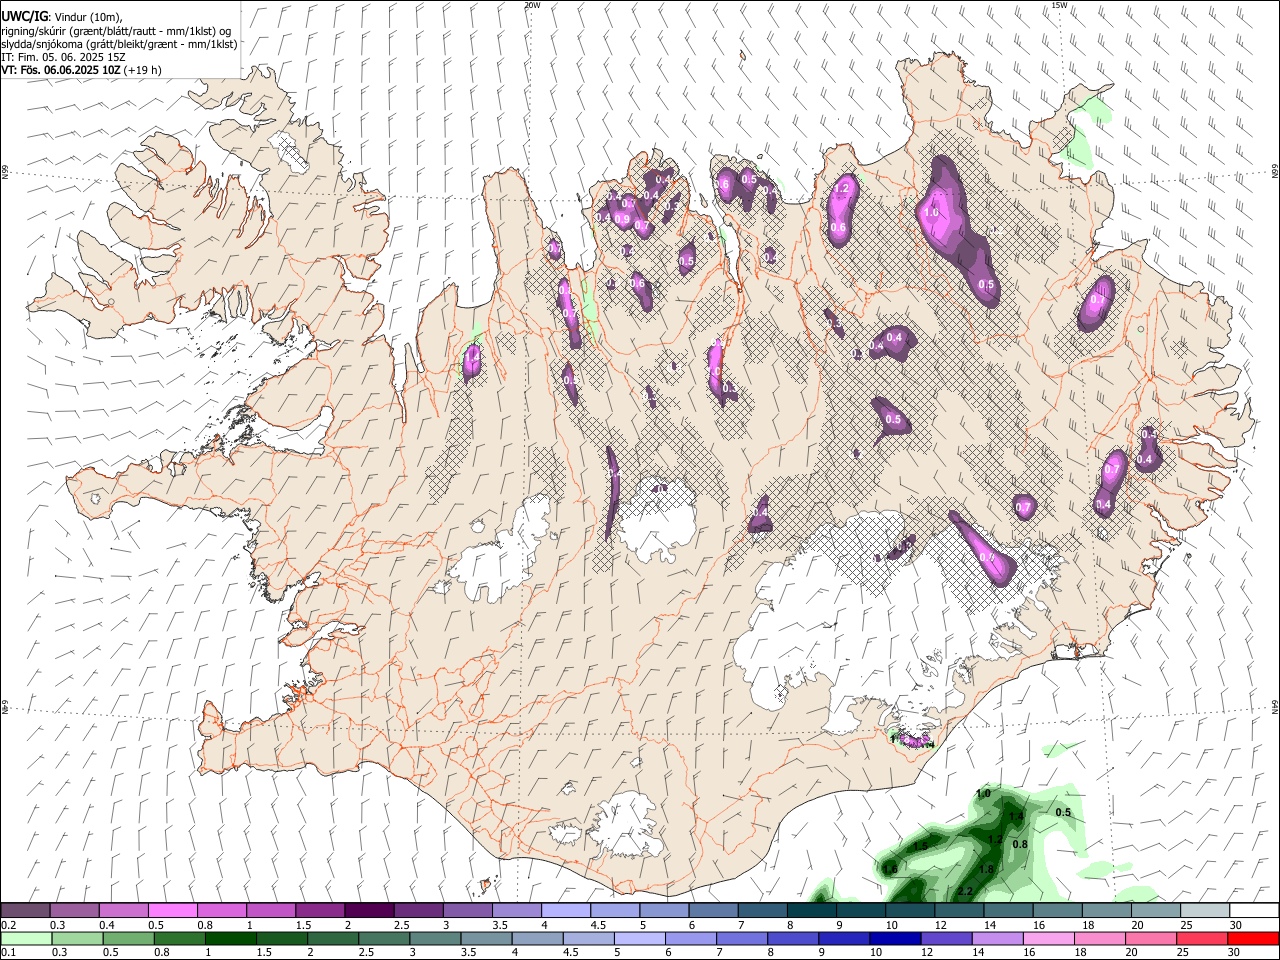Click the '2.2' rain value offshore southeast
The width and height of the screenshot is (1280, 960).
965,891
